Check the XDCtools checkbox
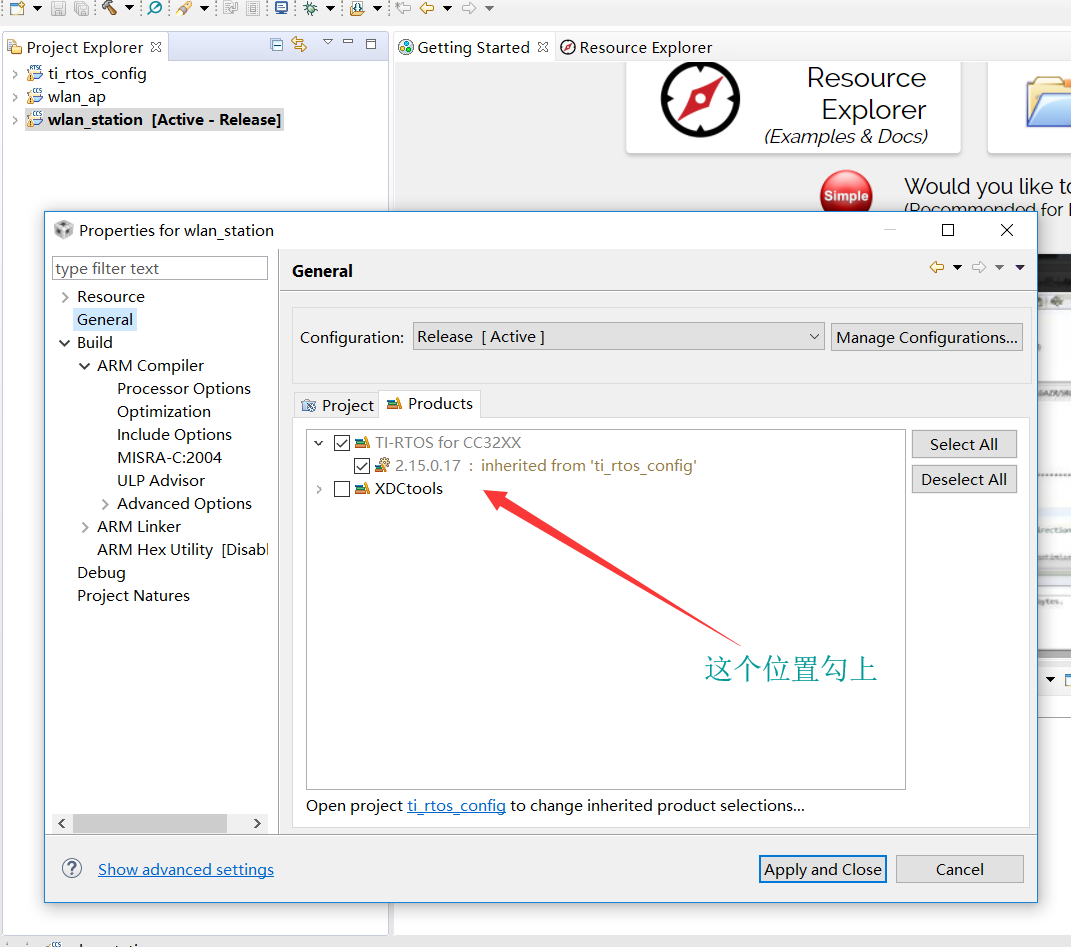The width and height of the screenshot is (1071, 947). [x=342, y=489]
